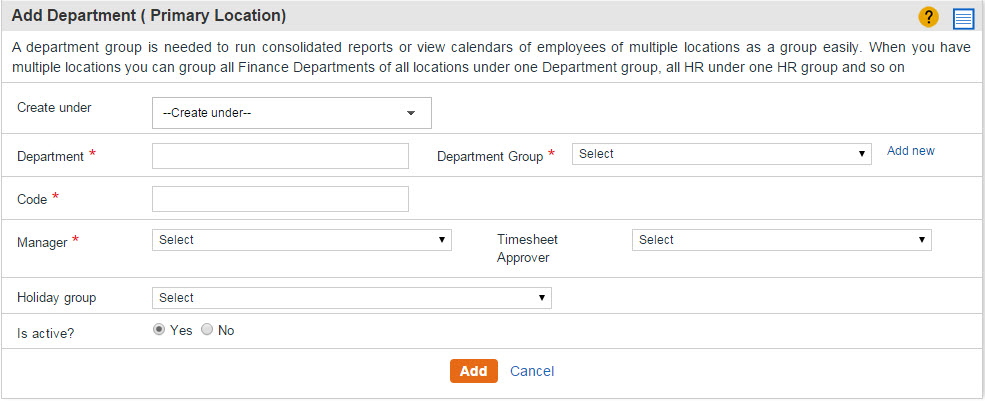Click the Create under label text
The height and width of the screenshot is (401, 985).
click(x=54, y=107)
